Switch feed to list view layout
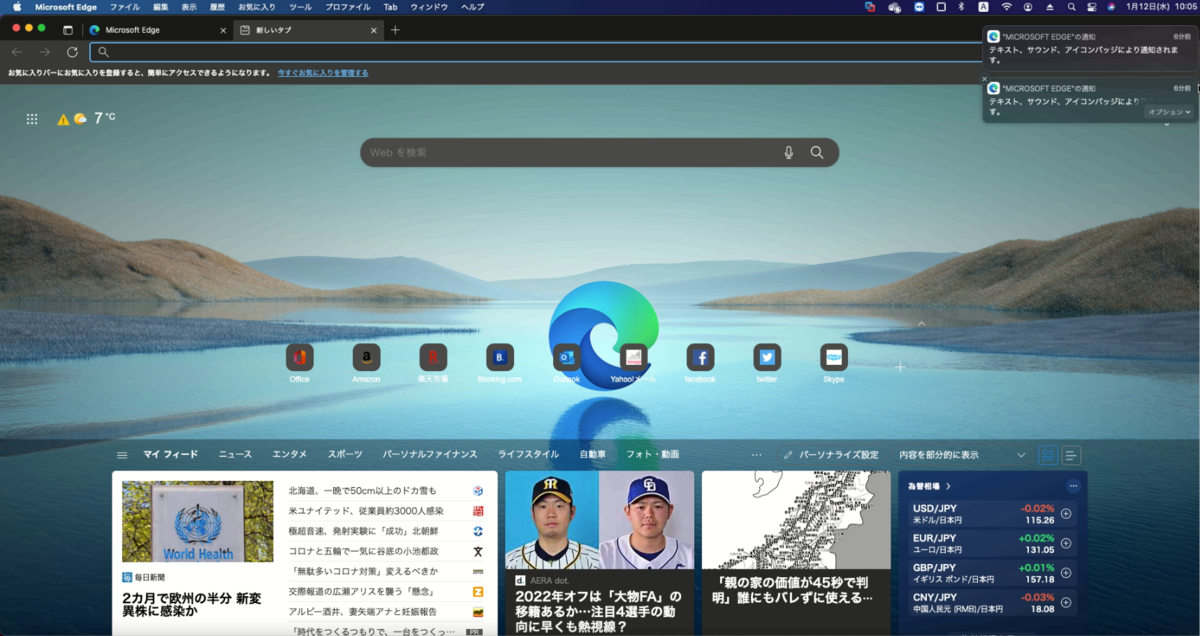 point(1071,455)
